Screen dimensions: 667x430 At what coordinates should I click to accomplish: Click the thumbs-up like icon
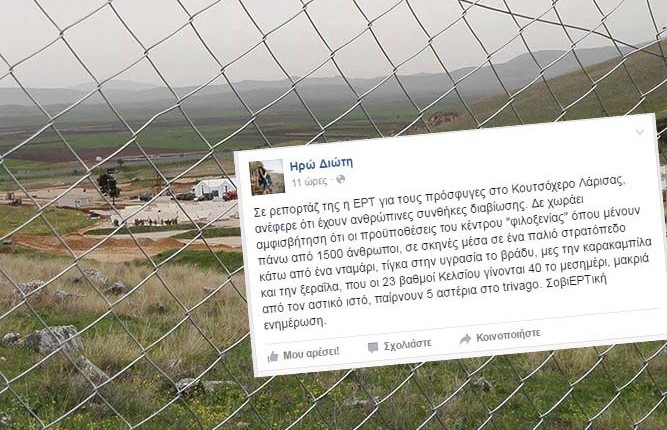point(273,356)
